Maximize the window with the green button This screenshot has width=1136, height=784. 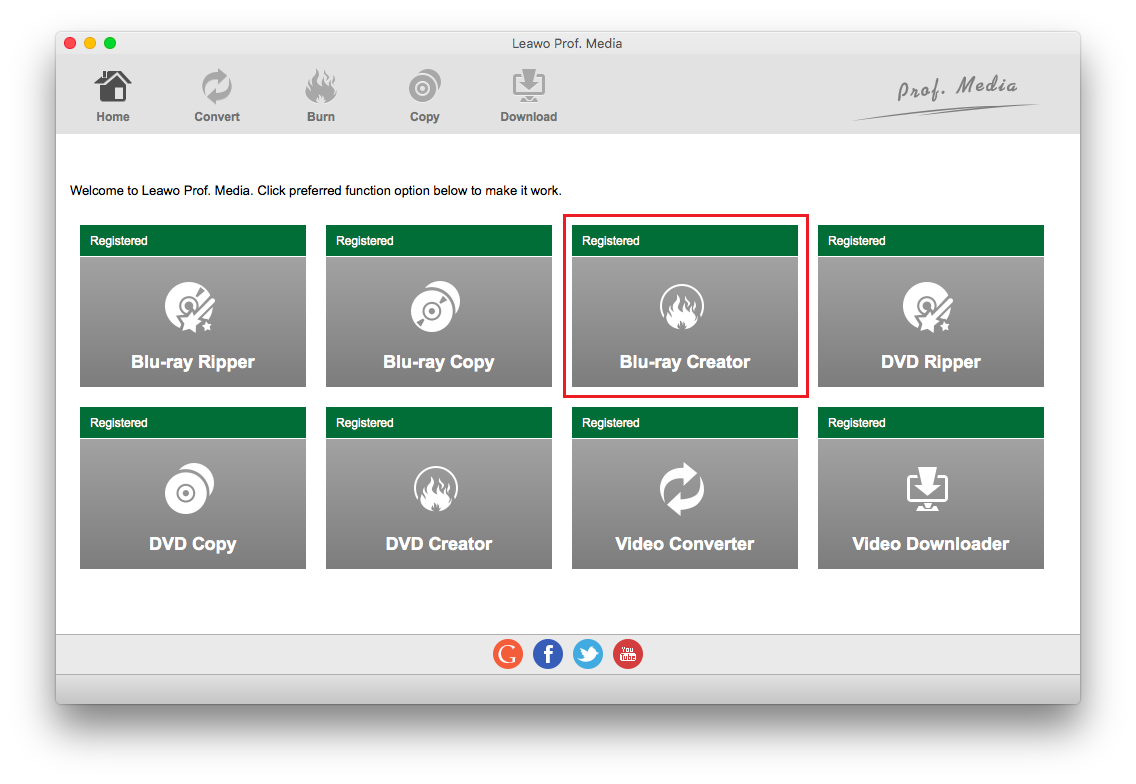click(x=110, y=43)
